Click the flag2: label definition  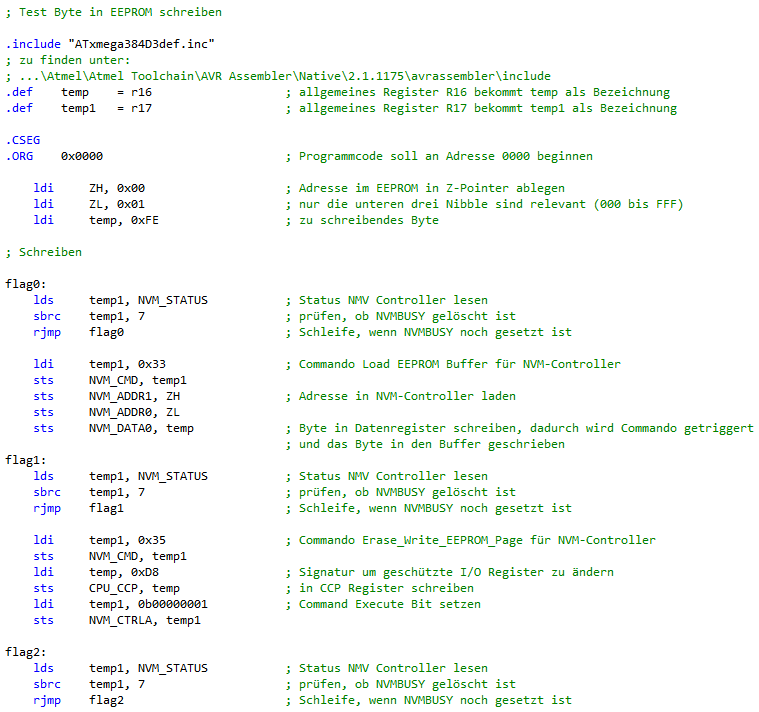pos(24,652)
